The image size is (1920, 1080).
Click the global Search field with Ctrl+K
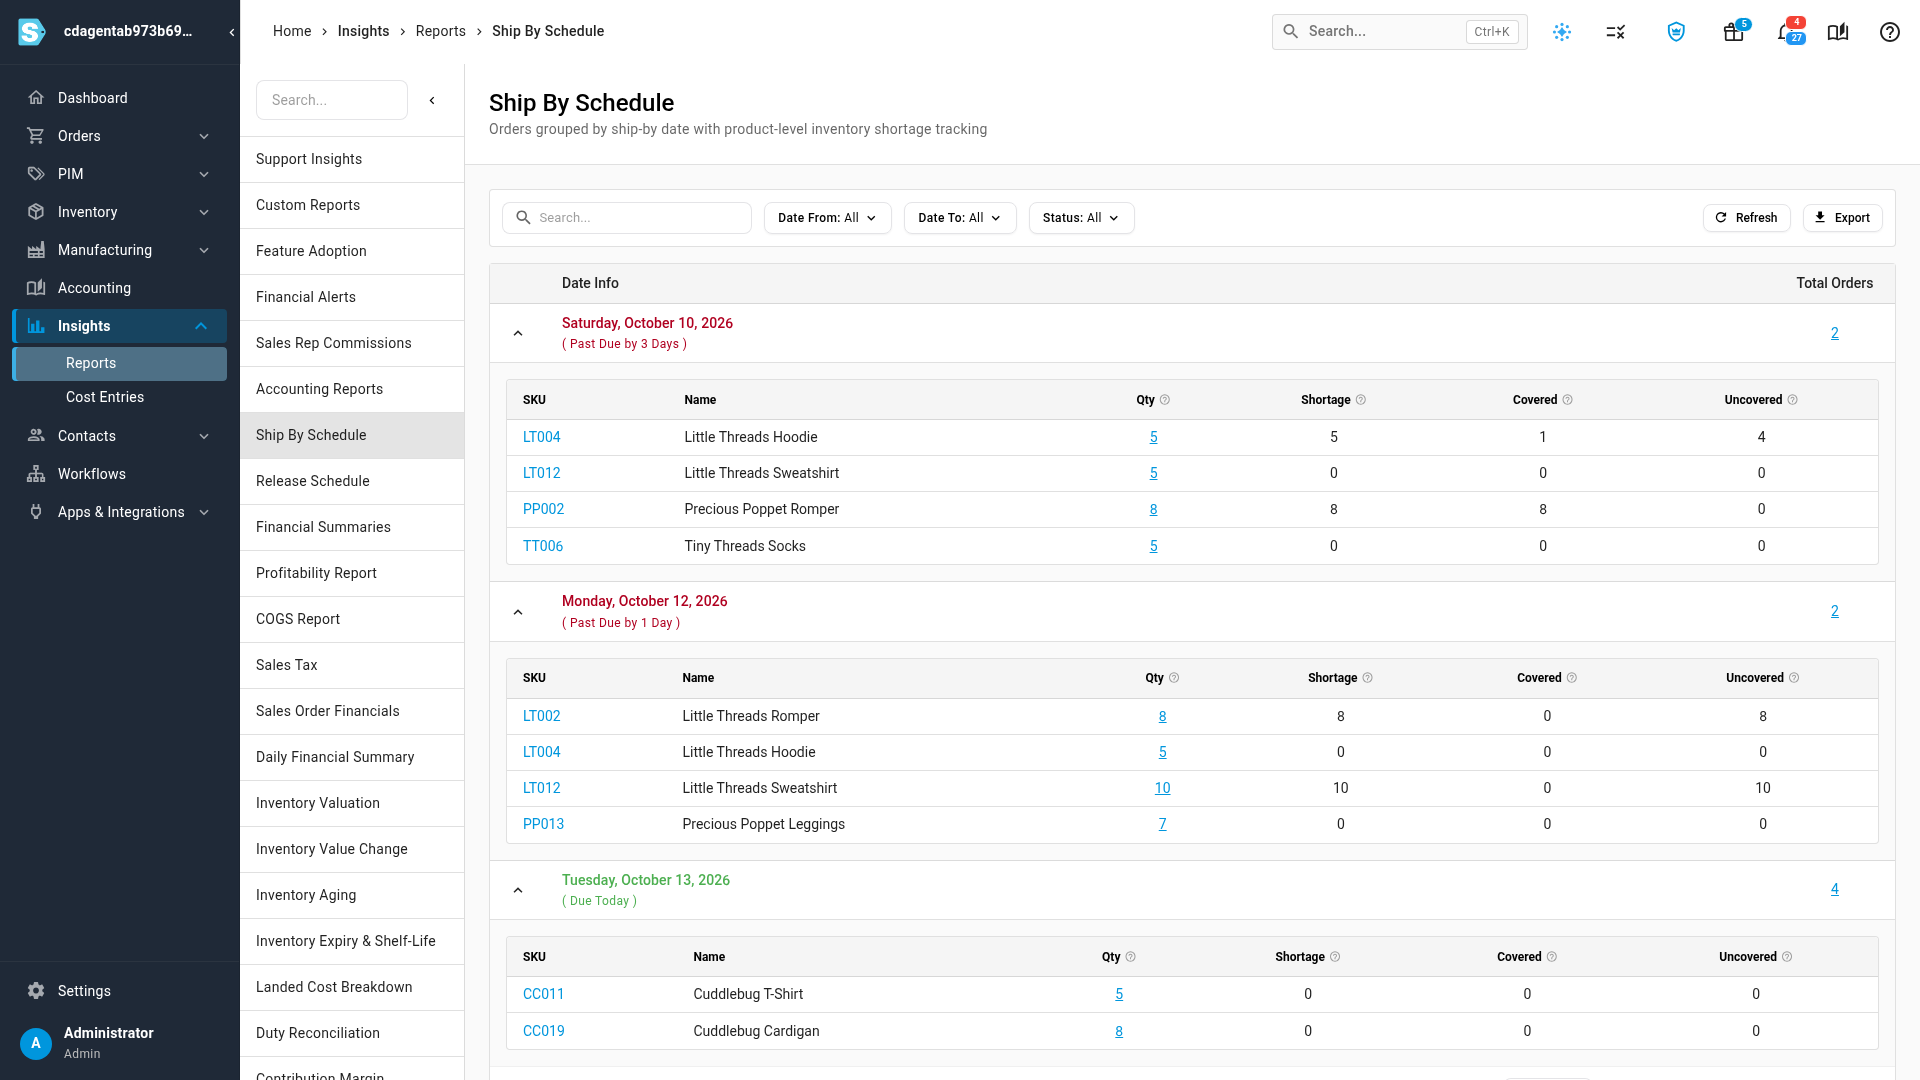pyautogui.click(x=1399, y=32)
